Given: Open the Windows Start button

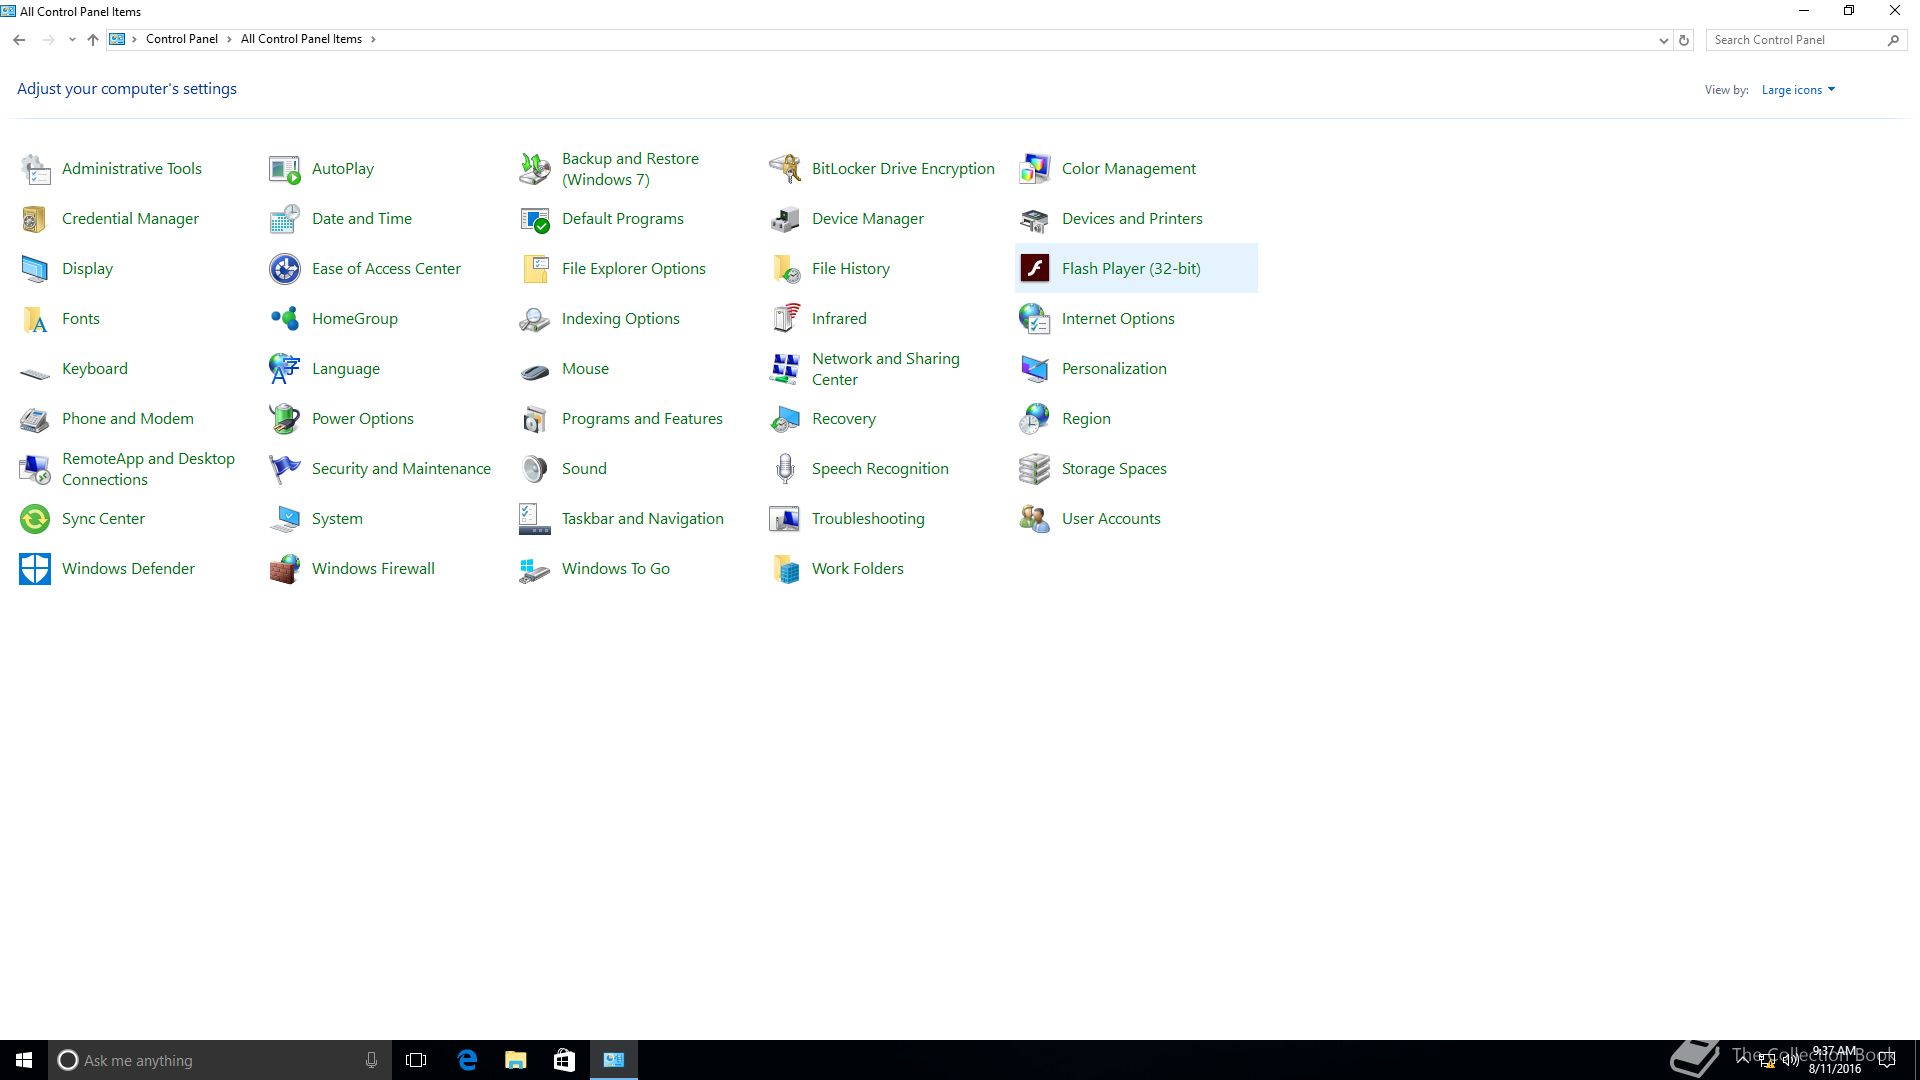Looking at the screenshot, I should [x=24, y=1060].
